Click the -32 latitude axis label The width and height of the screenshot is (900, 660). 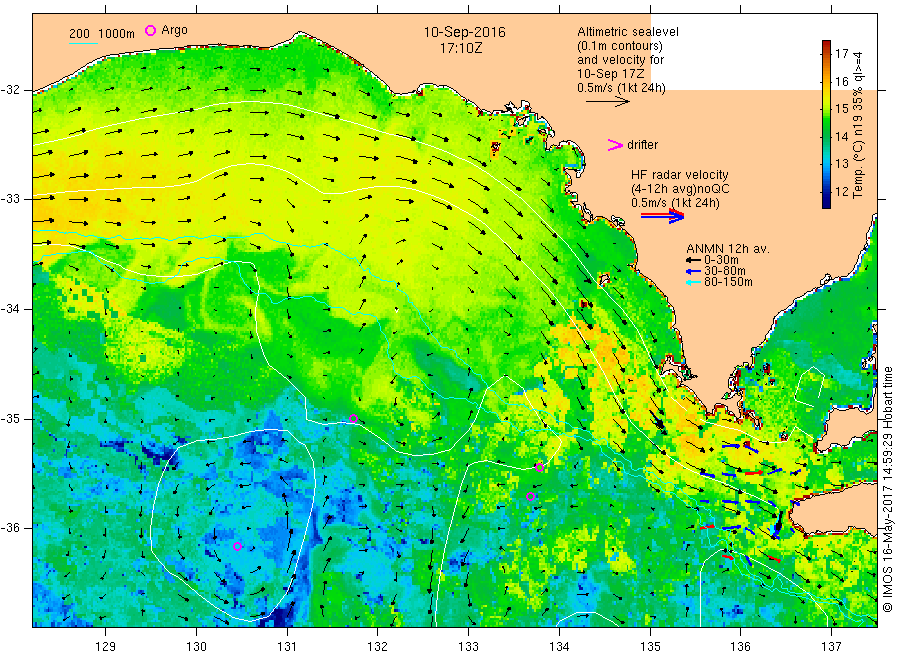coord(10,90)
